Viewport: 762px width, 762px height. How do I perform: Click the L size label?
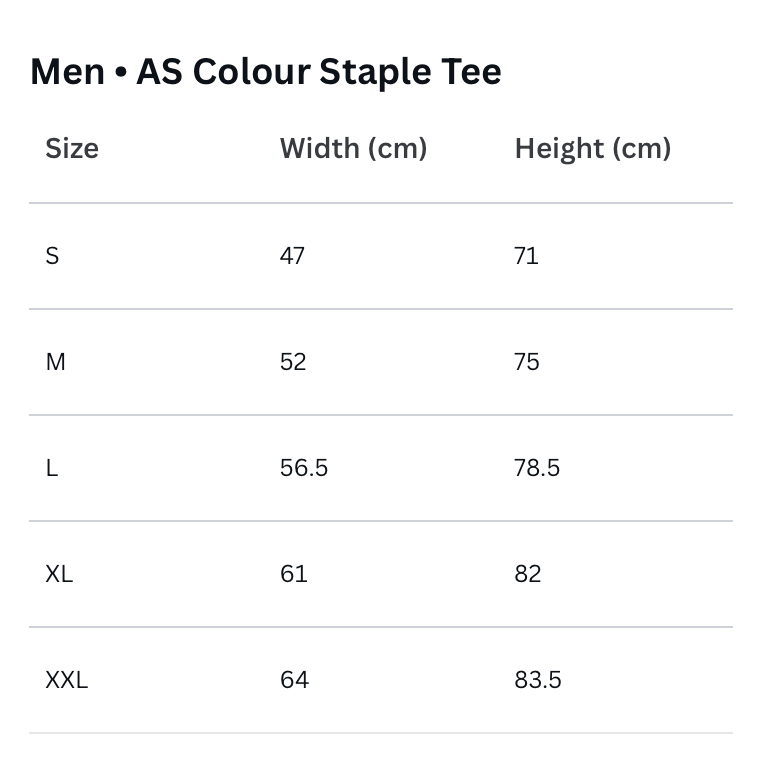tap(51, 468)
